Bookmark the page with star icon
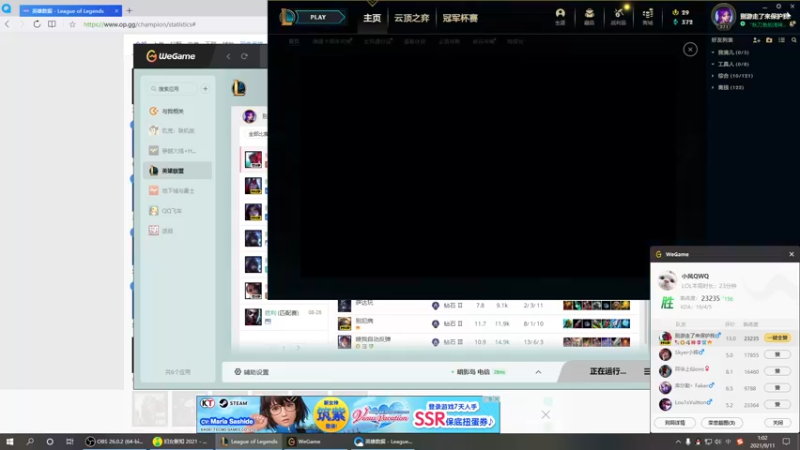This screenshot has width=800, height=450. click(x=72, y=24)
